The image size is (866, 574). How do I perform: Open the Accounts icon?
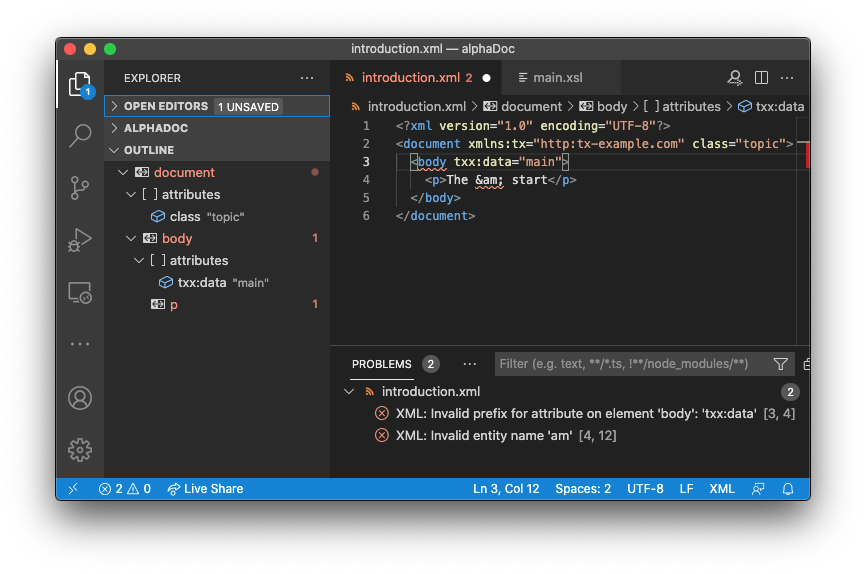point(80,398)
